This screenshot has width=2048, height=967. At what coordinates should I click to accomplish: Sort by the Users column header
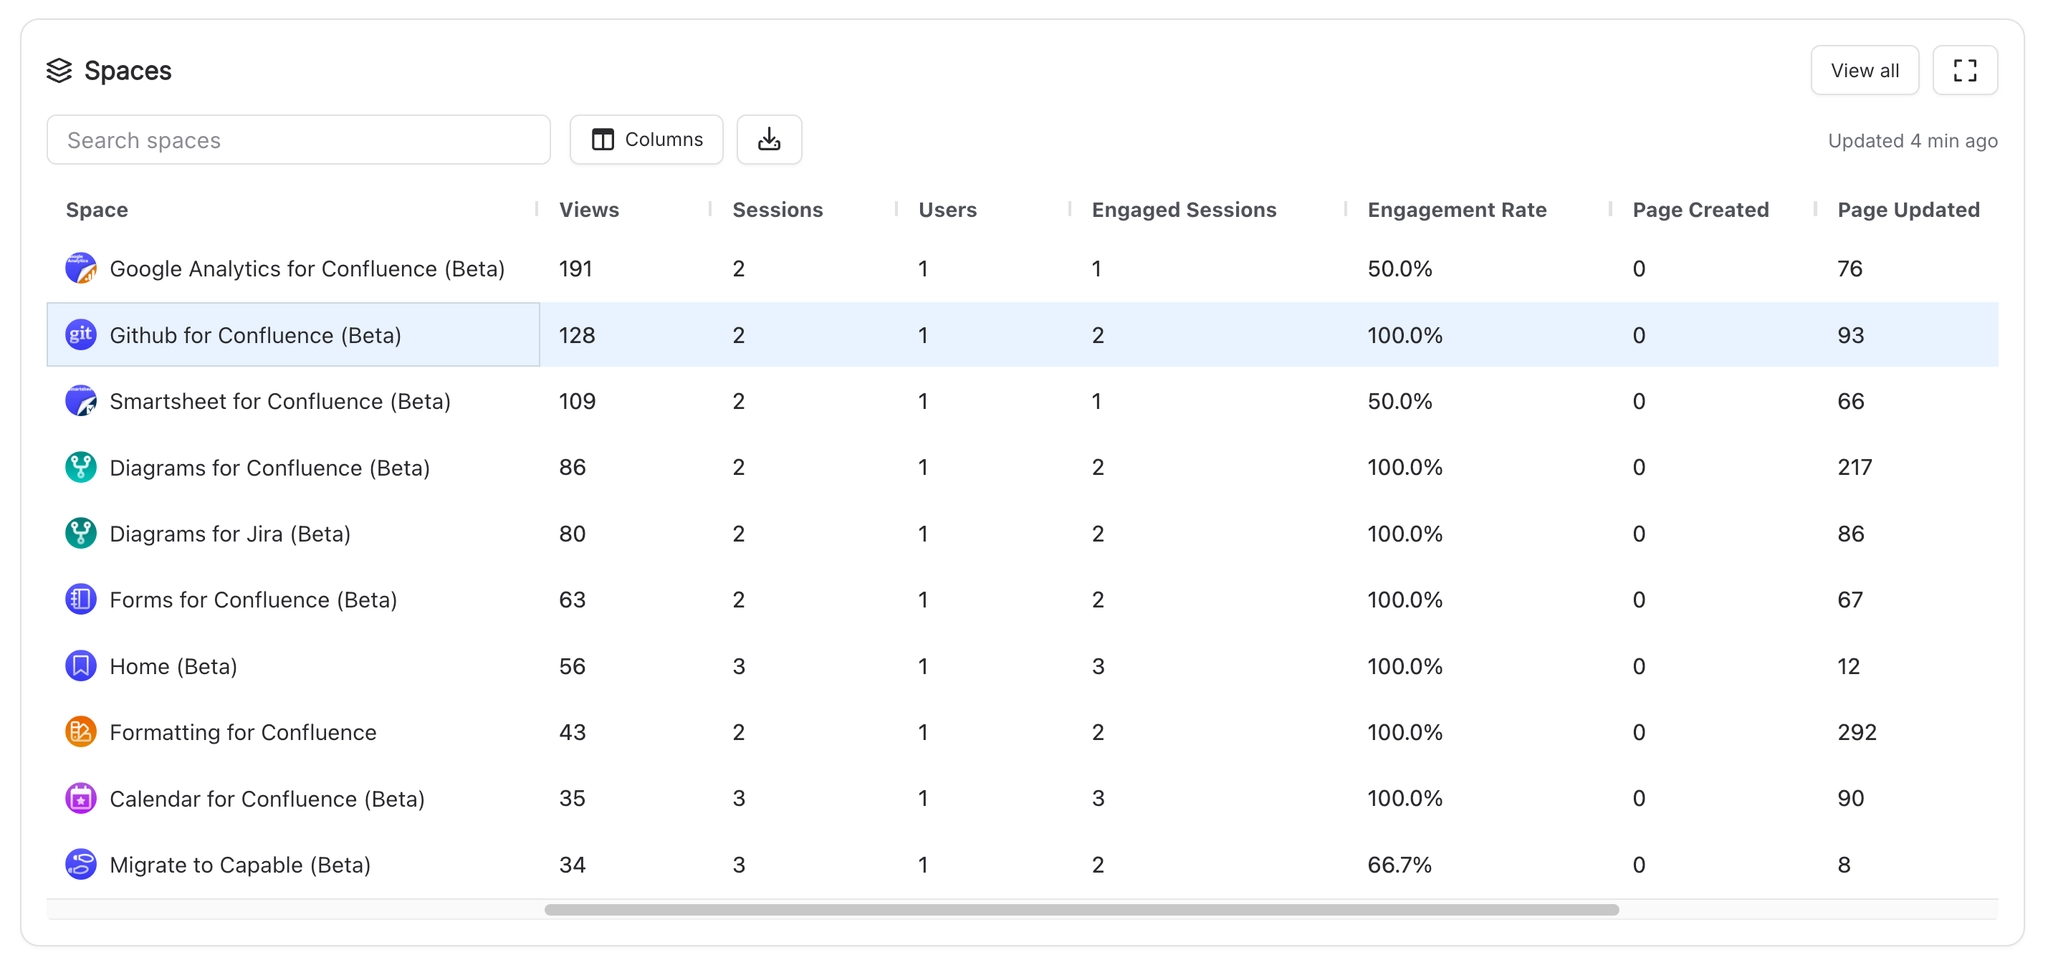coord(947,210)
